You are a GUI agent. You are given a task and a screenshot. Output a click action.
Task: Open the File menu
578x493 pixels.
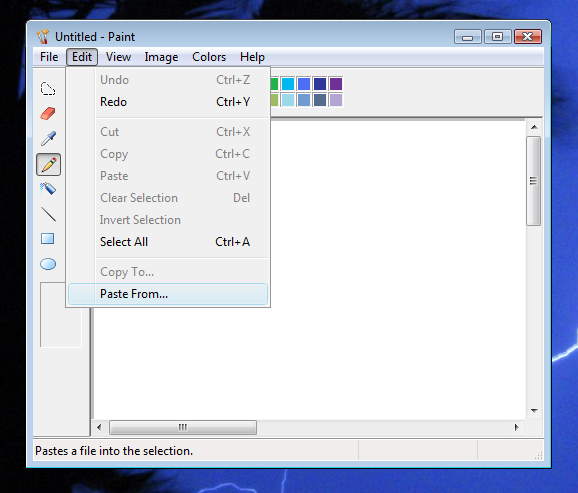click(x=49, y=57)
